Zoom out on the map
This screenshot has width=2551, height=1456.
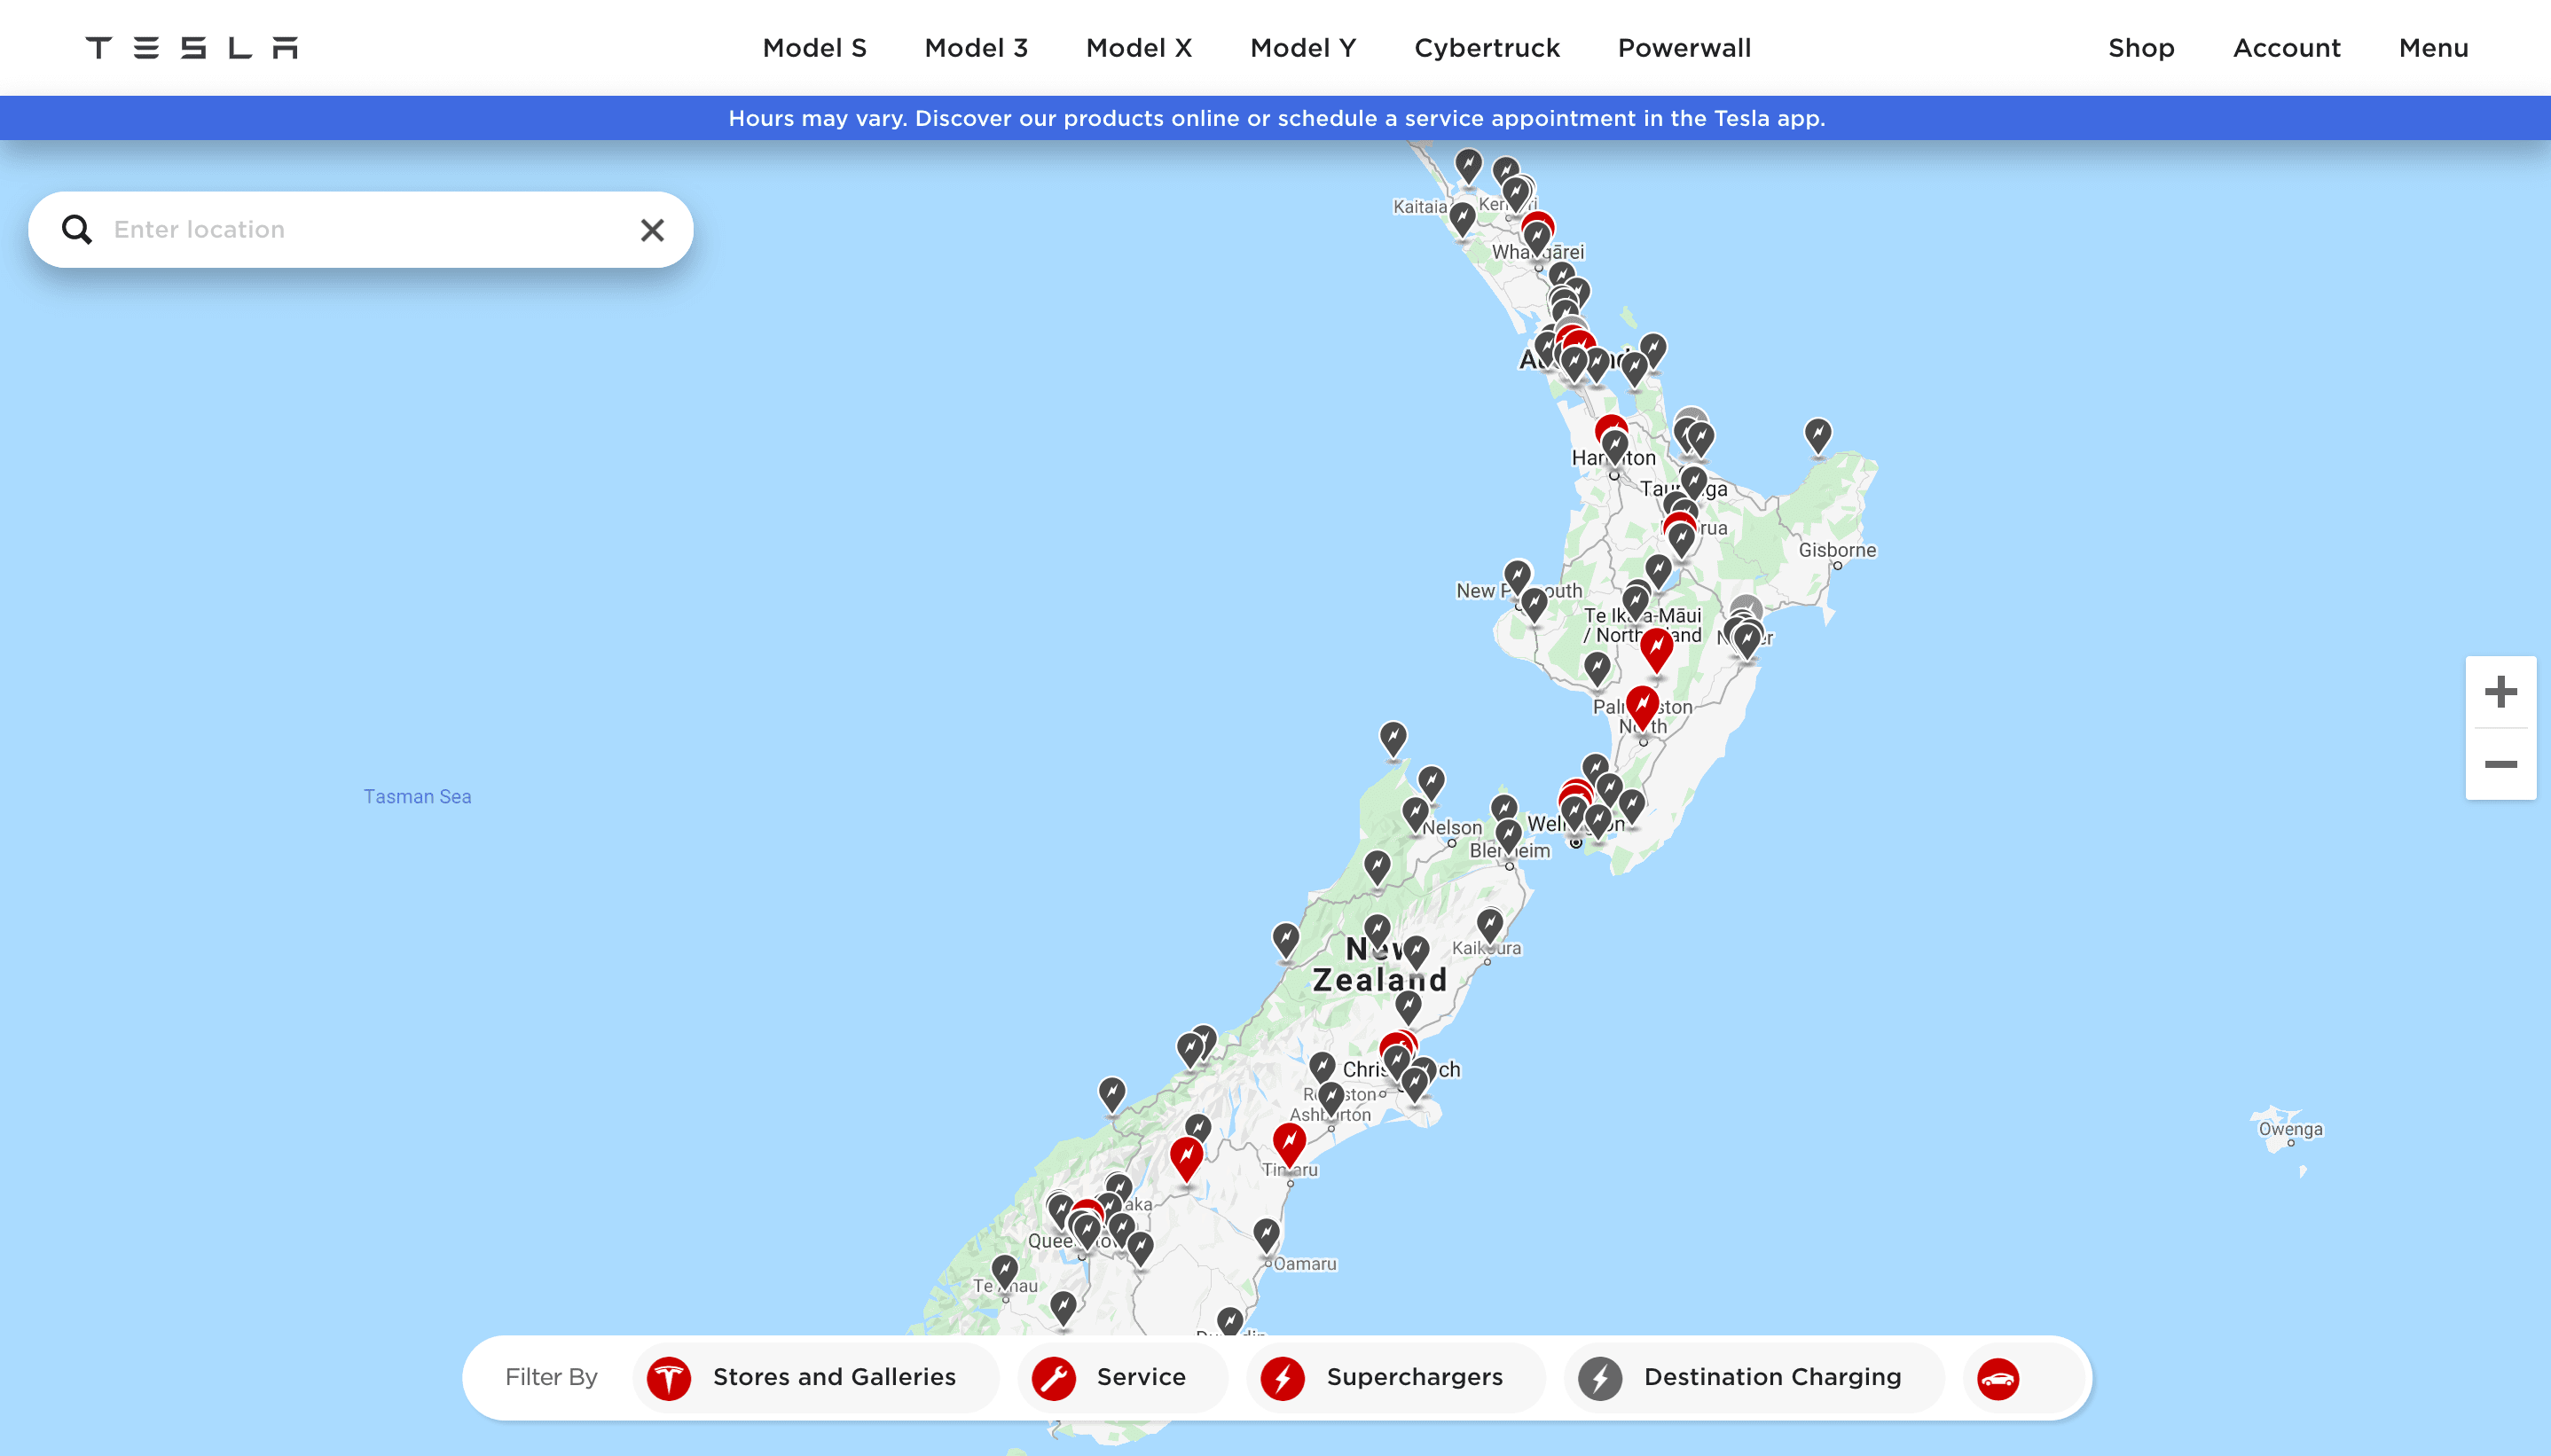tap(2500, 764)
